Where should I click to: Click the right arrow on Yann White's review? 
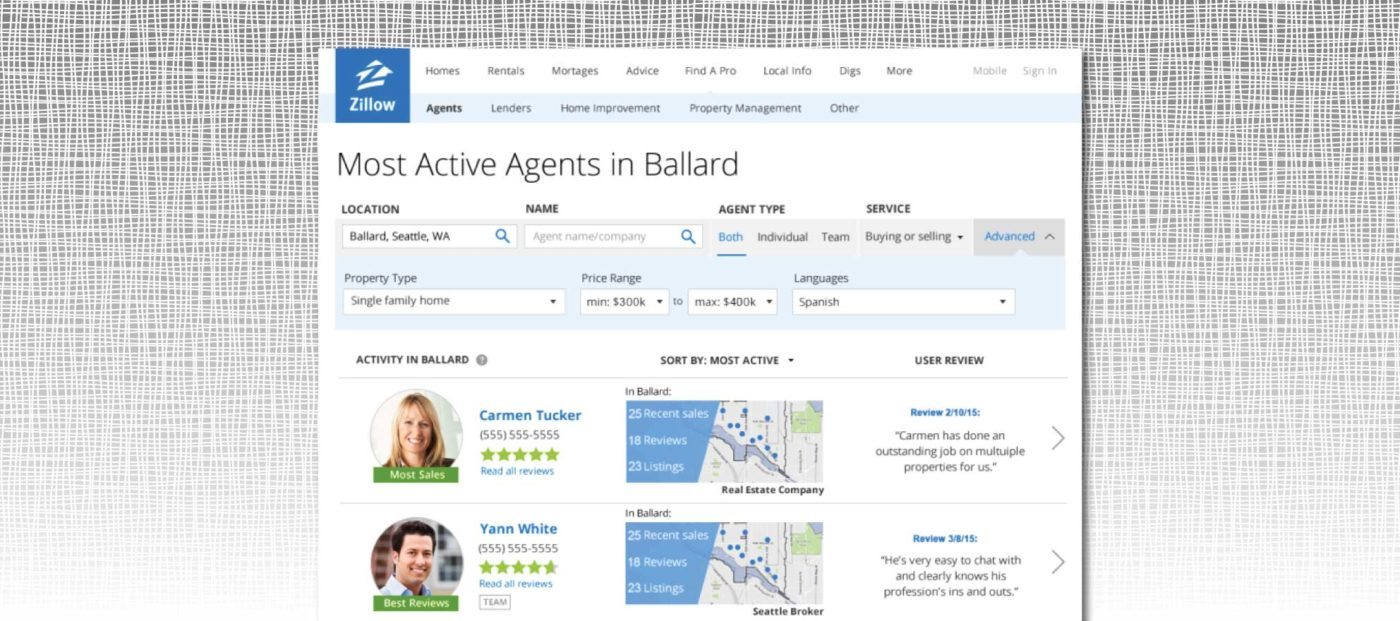pyautogui.click(x=1058, y=562)
